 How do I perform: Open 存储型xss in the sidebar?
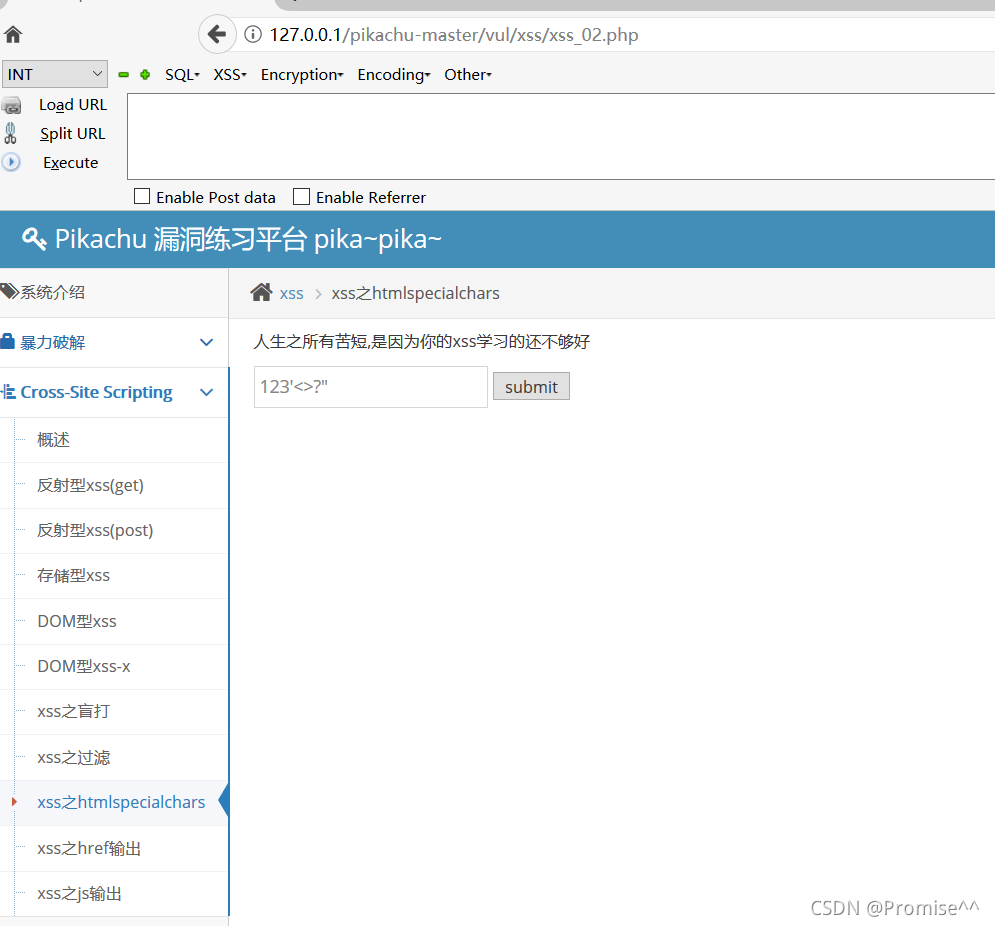click(x=73, y=576)
